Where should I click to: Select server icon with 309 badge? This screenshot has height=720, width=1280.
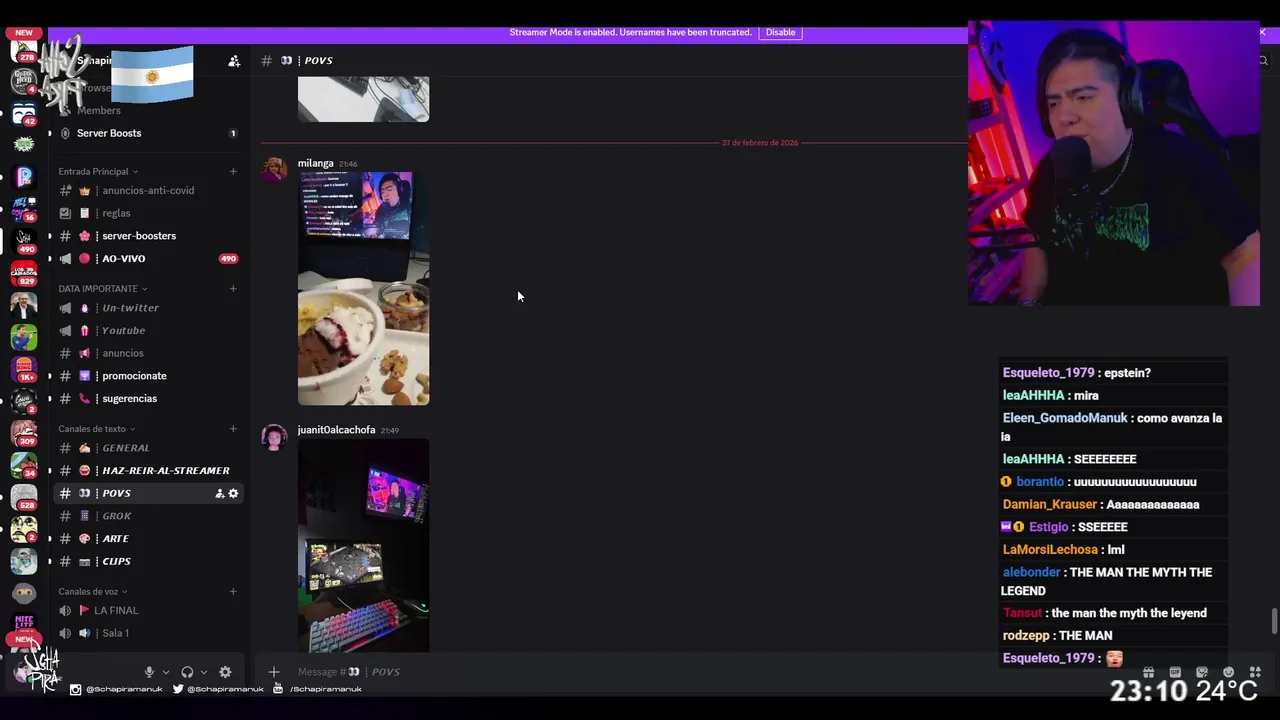click(x=24, y=432)
